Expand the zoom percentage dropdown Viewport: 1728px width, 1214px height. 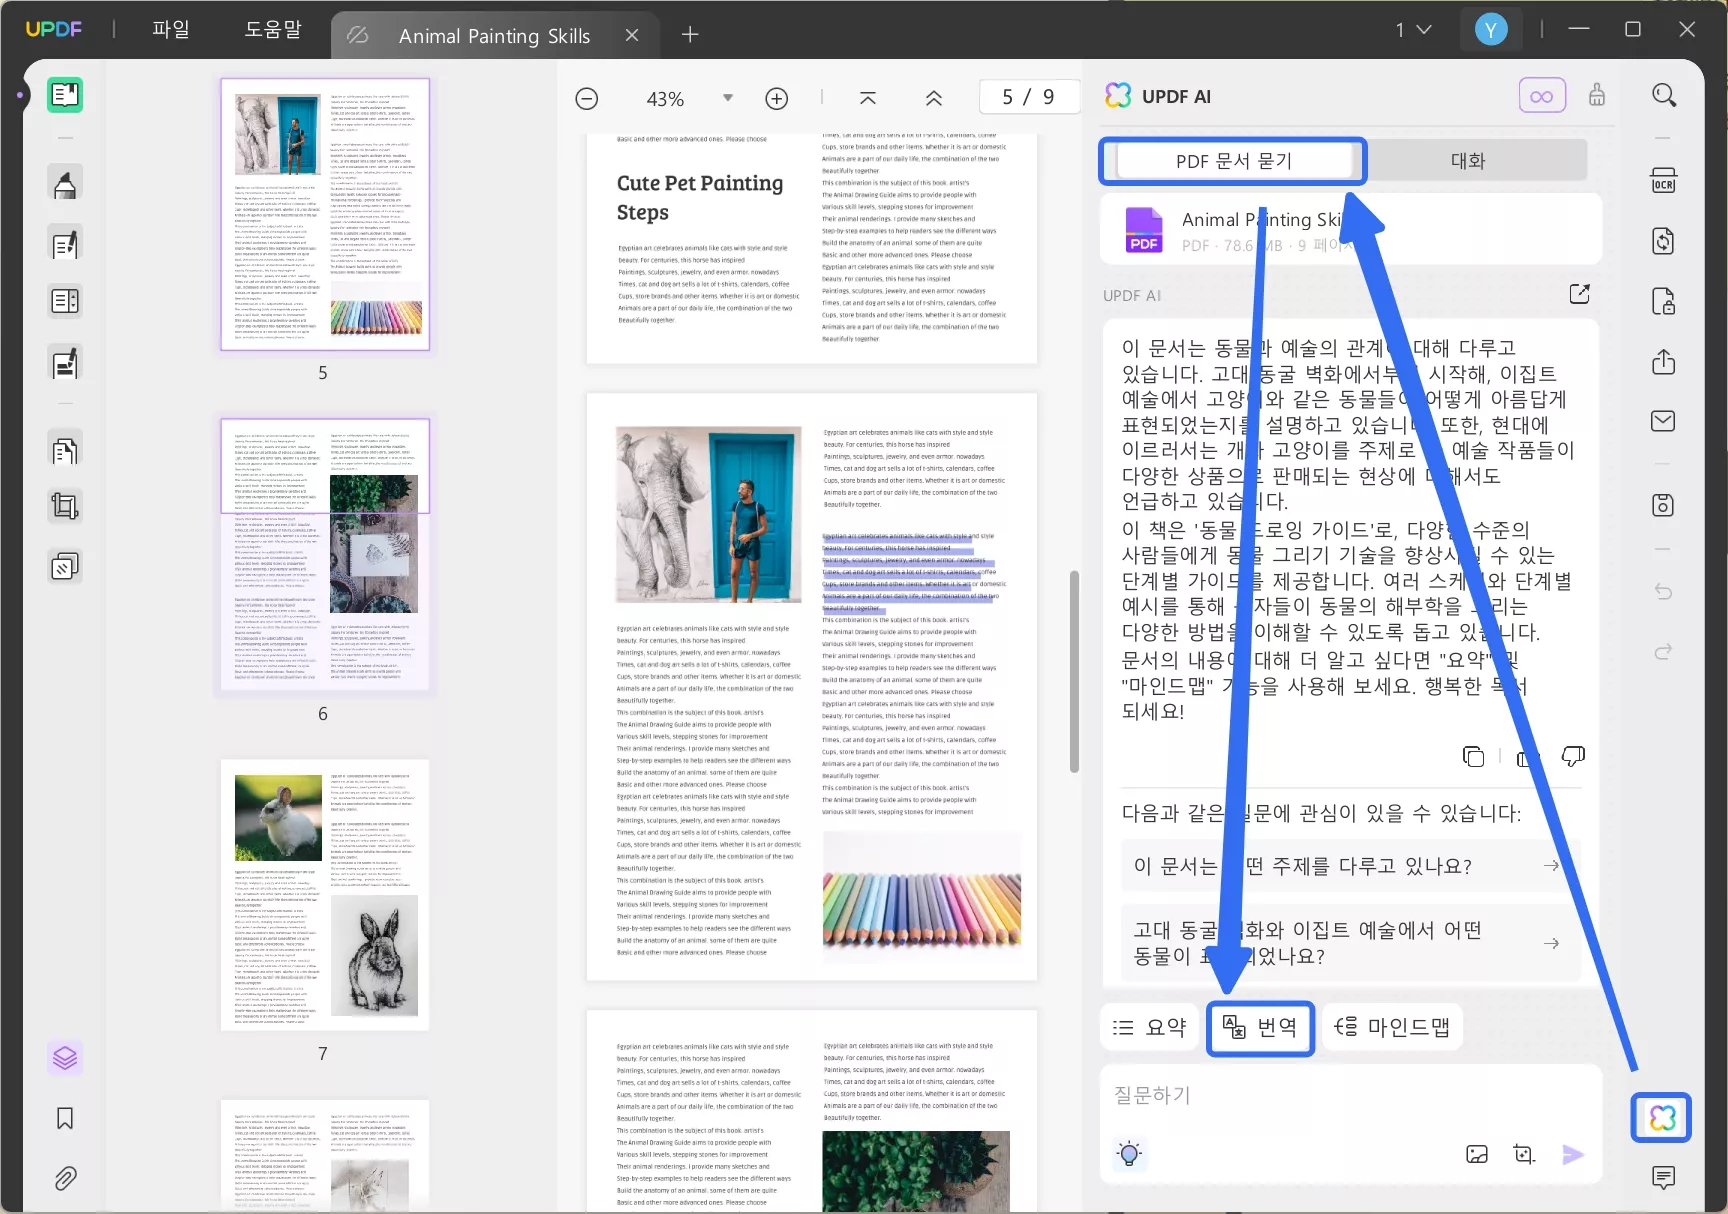pyautogui.click(x=728, y=98)
